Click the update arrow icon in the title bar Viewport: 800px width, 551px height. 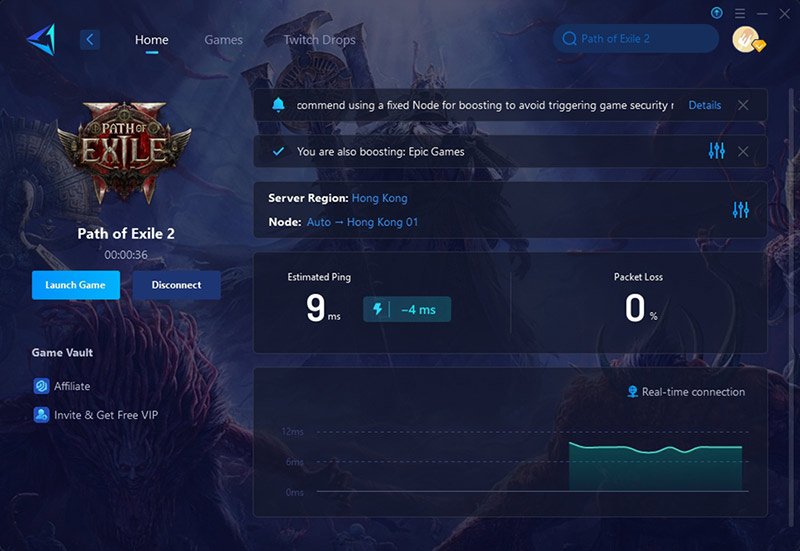716,13
